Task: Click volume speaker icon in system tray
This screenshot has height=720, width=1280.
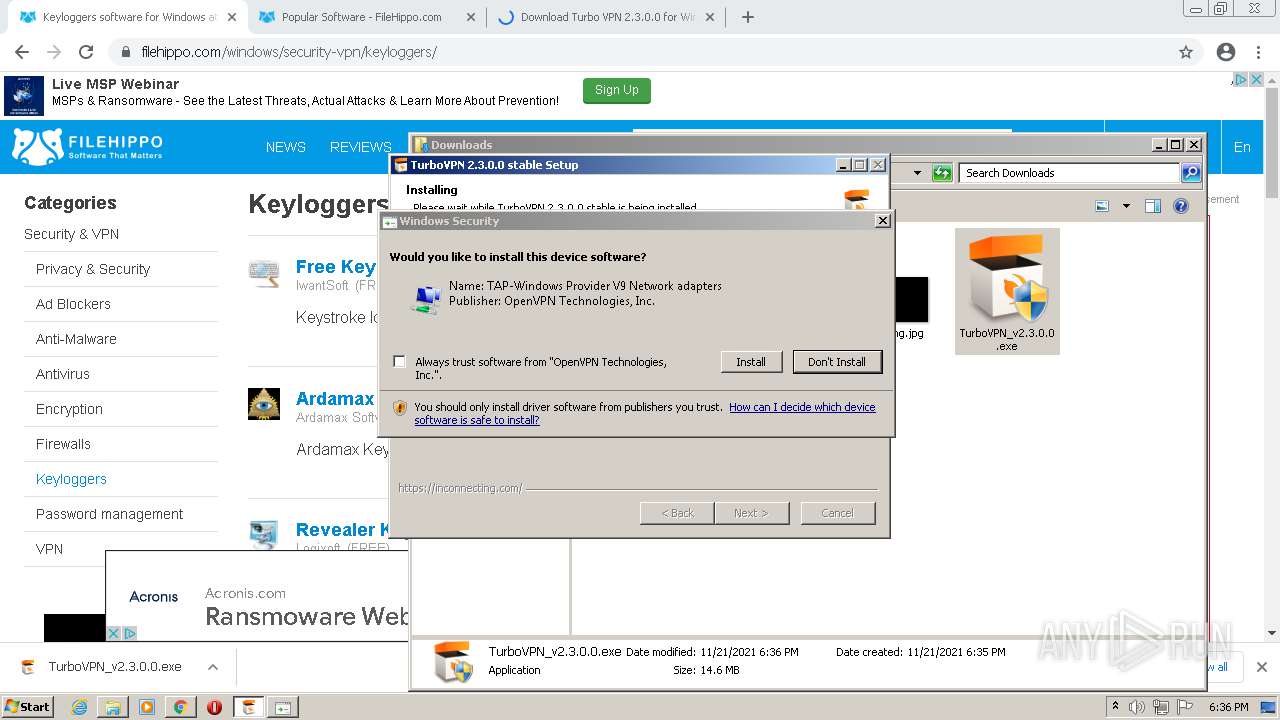Action: 1136,707
